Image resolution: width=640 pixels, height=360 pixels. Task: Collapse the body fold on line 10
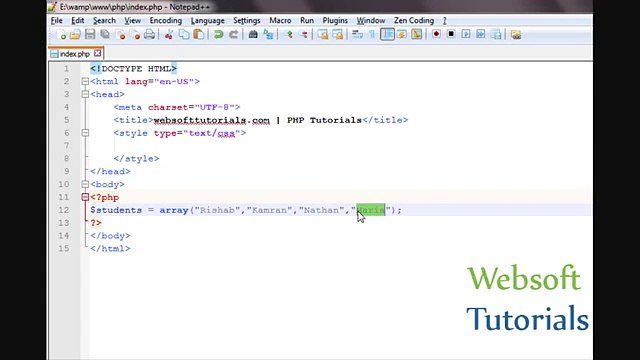[x=85, y=184]
